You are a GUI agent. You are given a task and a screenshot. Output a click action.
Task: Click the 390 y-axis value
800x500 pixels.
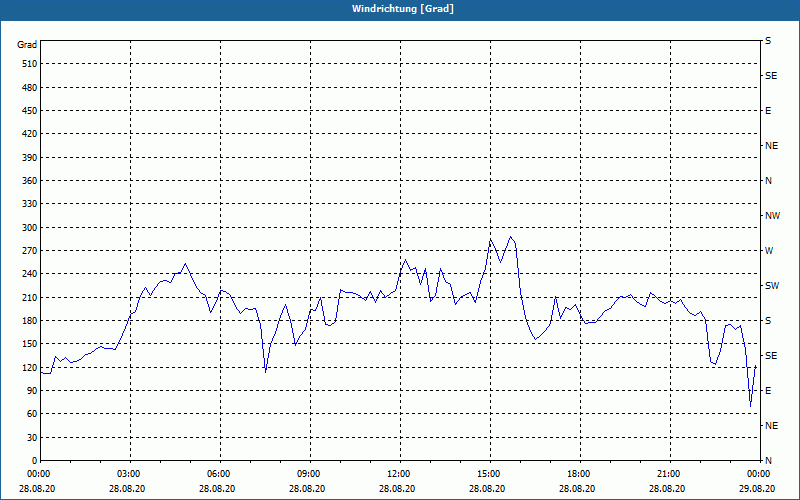(x=30, y=157)
